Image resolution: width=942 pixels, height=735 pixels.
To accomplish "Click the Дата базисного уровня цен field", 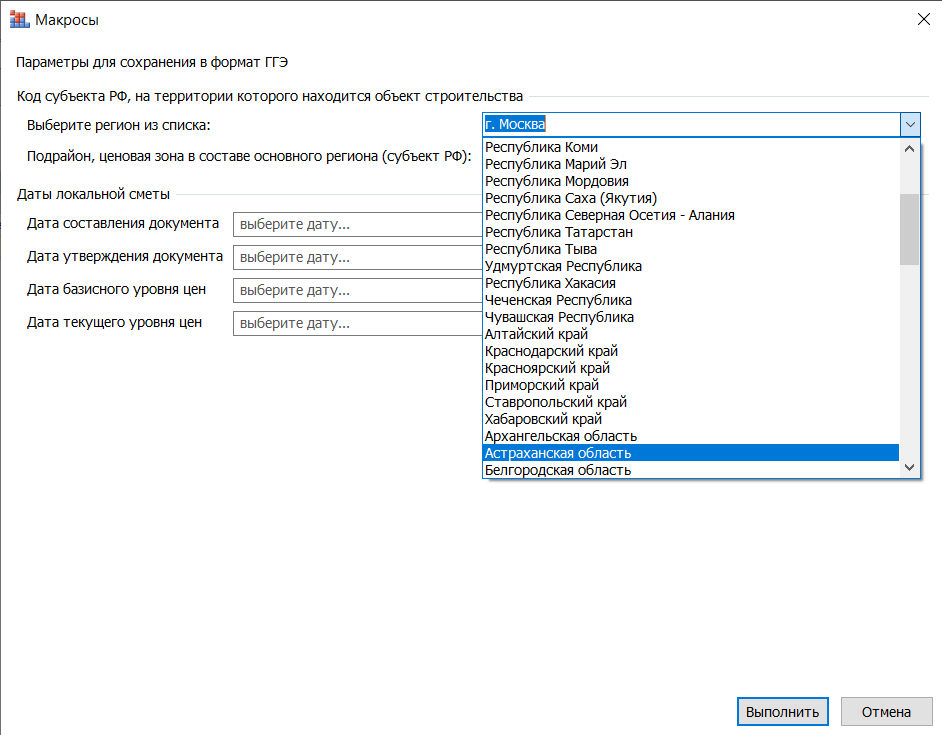I will point(356,291).
